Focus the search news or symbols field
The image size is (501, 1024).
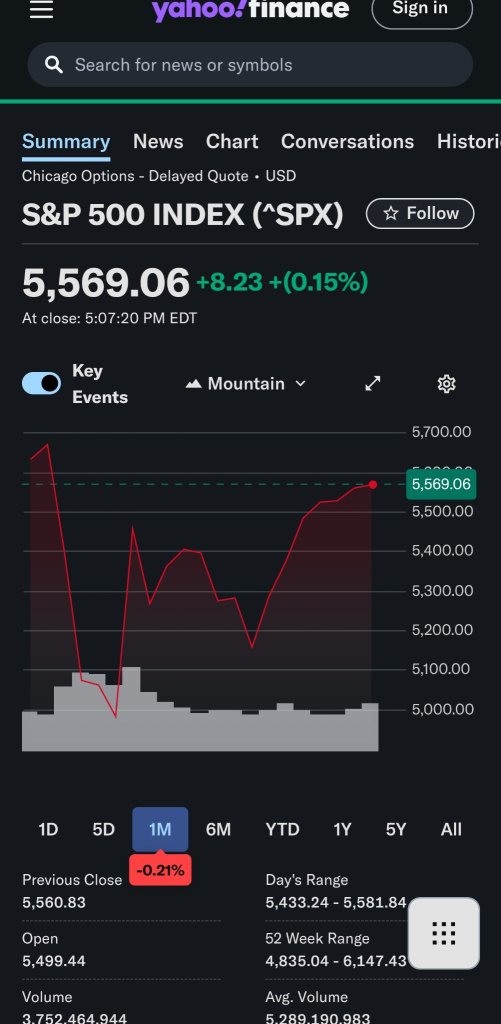[x=250, y=65]
